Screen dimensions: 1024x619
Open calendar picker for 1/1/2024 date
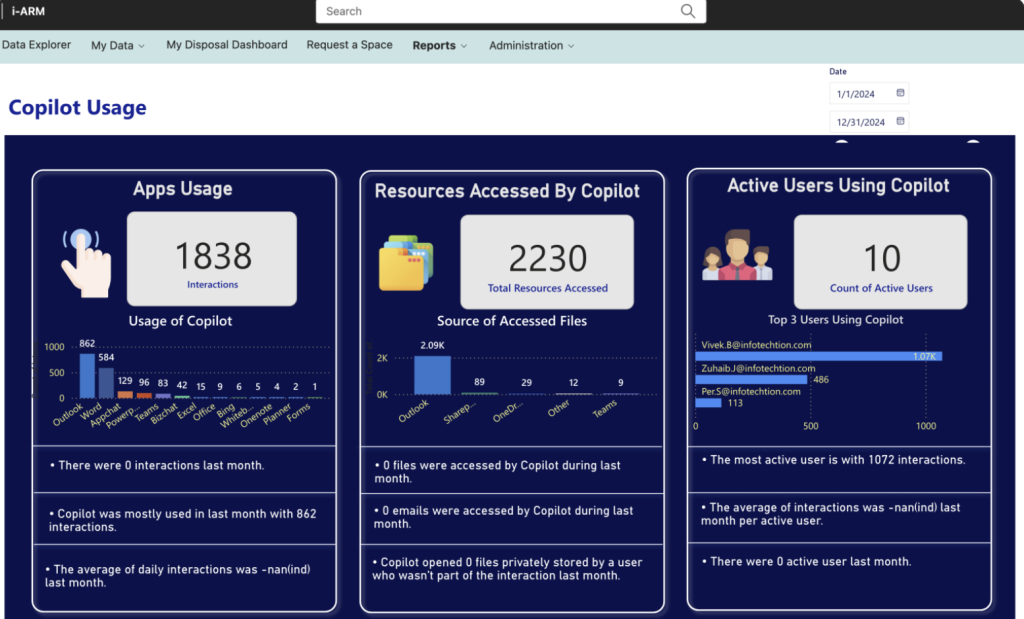[900, 93]
